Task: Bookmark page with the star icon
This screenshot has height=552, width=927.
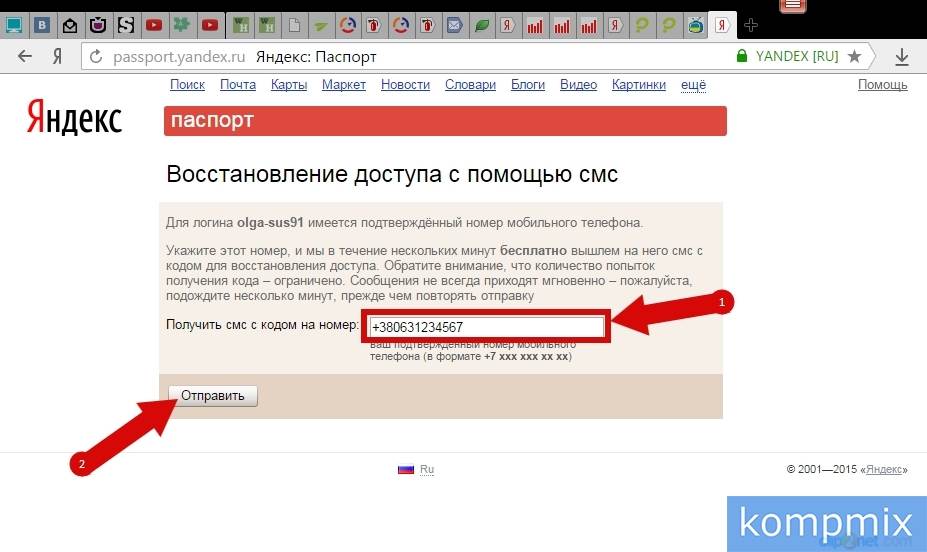Action: pyautogui.click(x=854, y=56)
